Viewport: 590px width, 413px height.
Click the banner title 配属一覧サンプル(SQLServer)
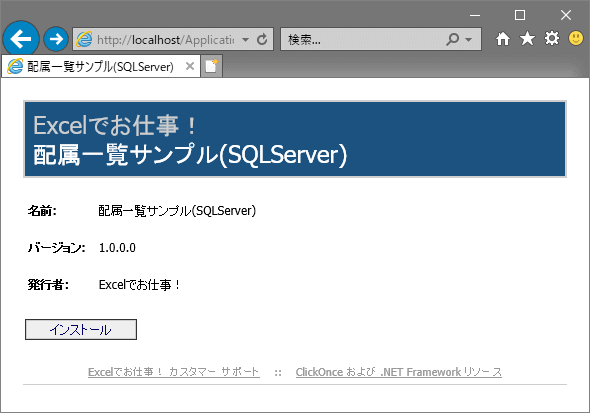click(190, 154)
